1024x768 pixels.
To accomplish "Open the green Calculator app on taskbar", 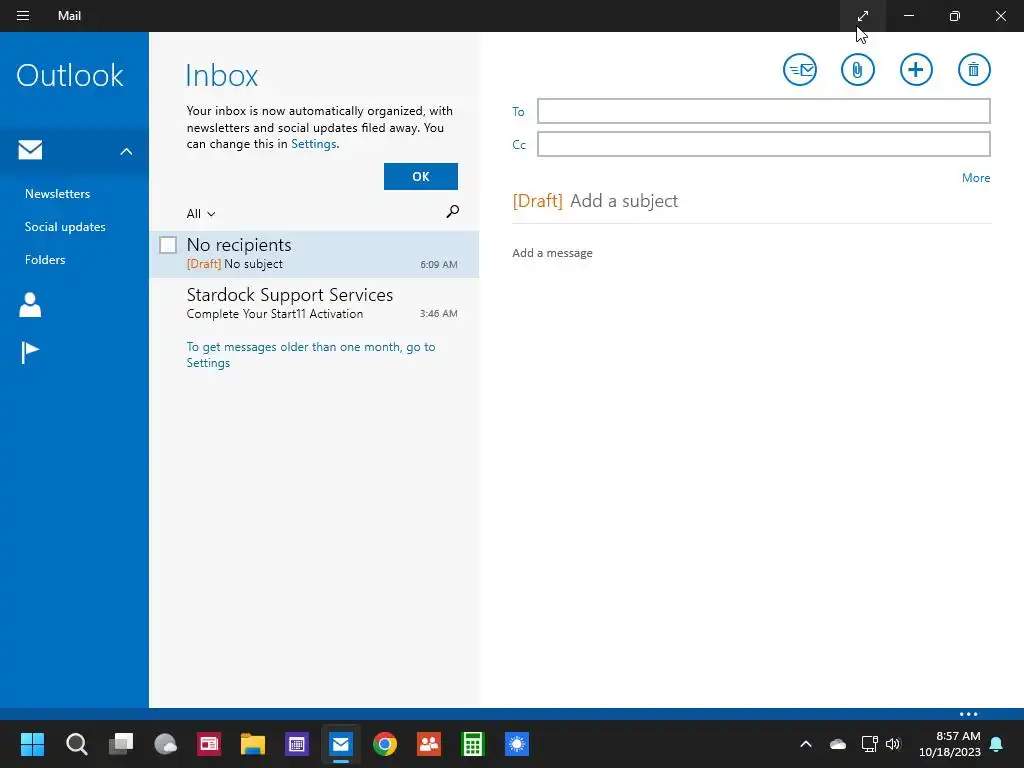I will pyautogui.click(x=472, y=744).
